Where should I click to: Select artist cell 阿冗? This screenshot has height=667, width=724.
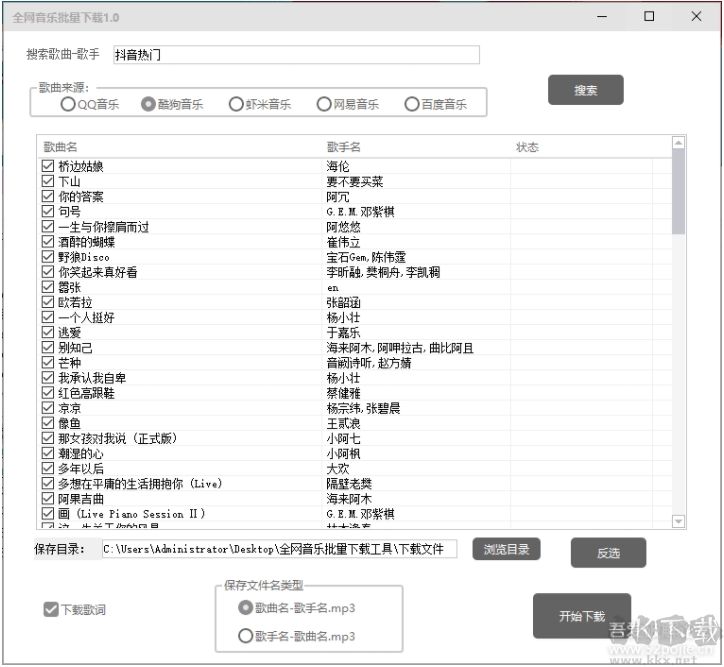pyautogui.click(x=338, y=196)
